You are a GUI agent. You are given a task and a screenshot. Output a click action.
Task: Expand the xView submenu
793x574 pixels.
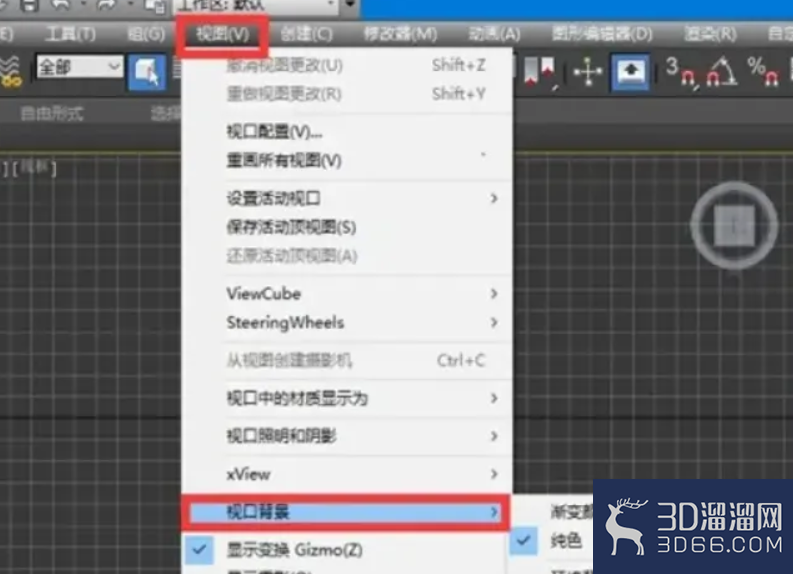[x=347, y=474]
